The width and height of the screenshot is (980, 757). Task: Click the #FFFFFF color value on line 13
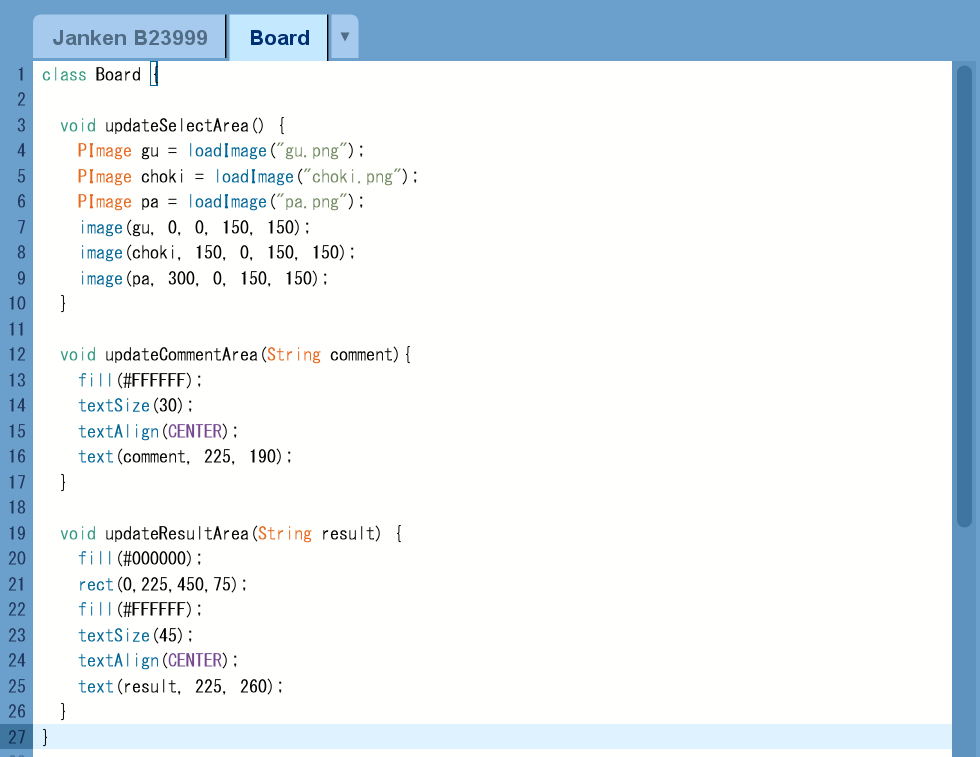[x=154, y=380]
